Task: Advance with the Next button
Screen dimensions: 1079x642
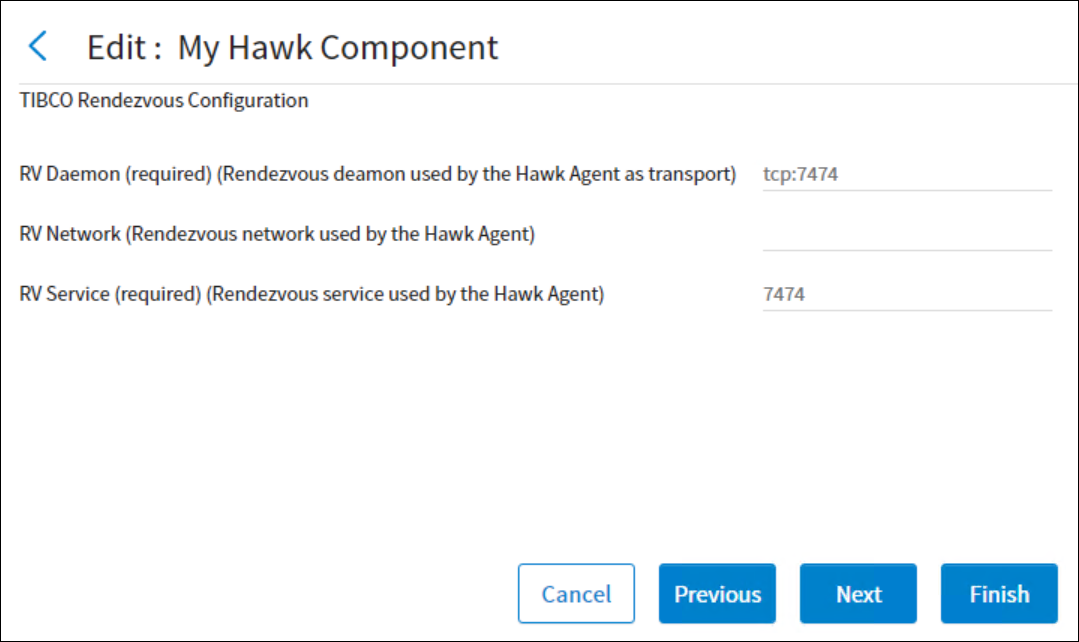Action: (858, 594)
